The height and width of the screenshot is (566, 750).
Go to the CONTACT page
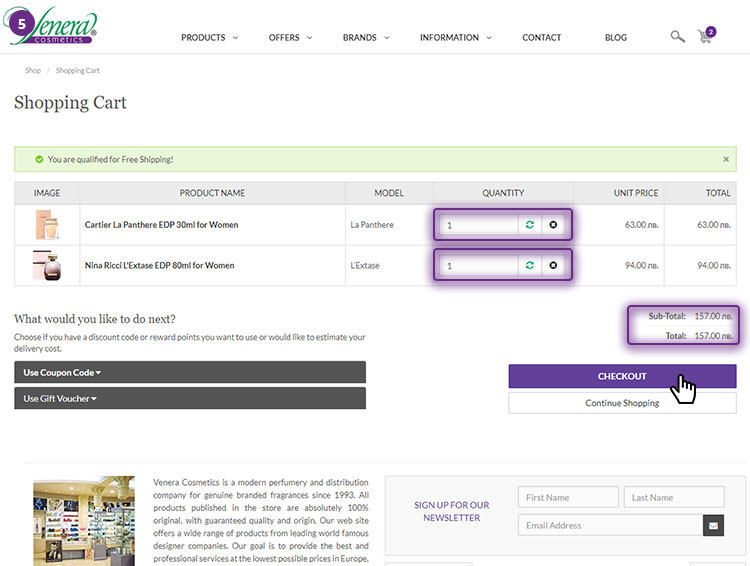point(541,37)
